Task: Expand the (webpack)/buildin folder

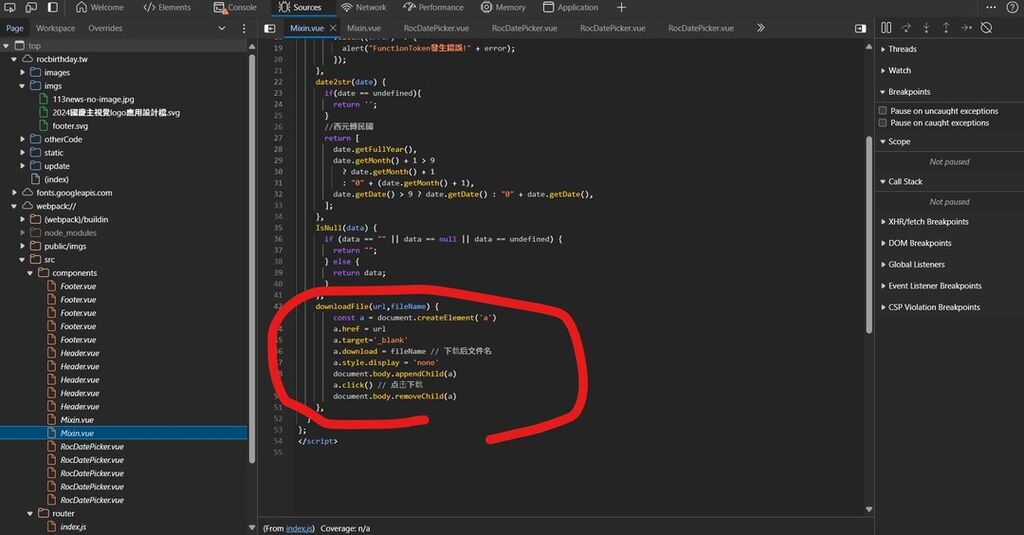Action: pos(22,219)
